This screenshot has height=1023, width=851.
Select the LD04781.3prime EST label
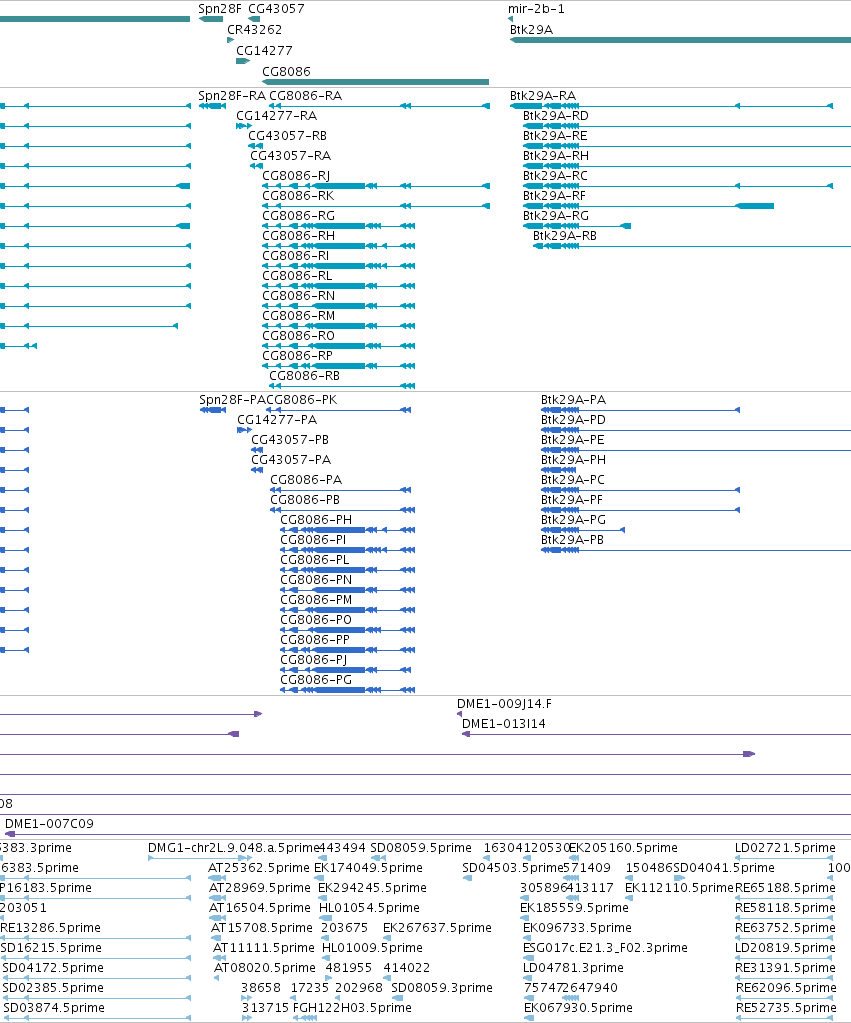tap(573, 968)
